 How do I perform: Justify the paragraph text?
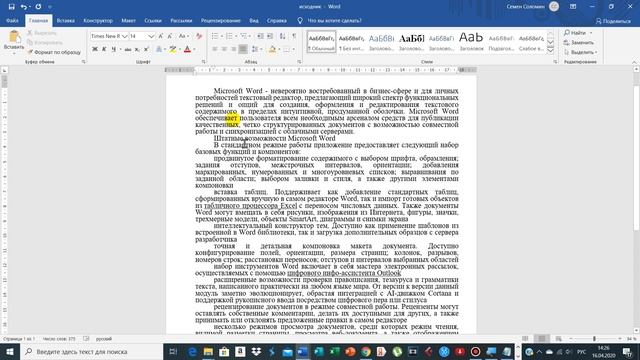[243, 49]
